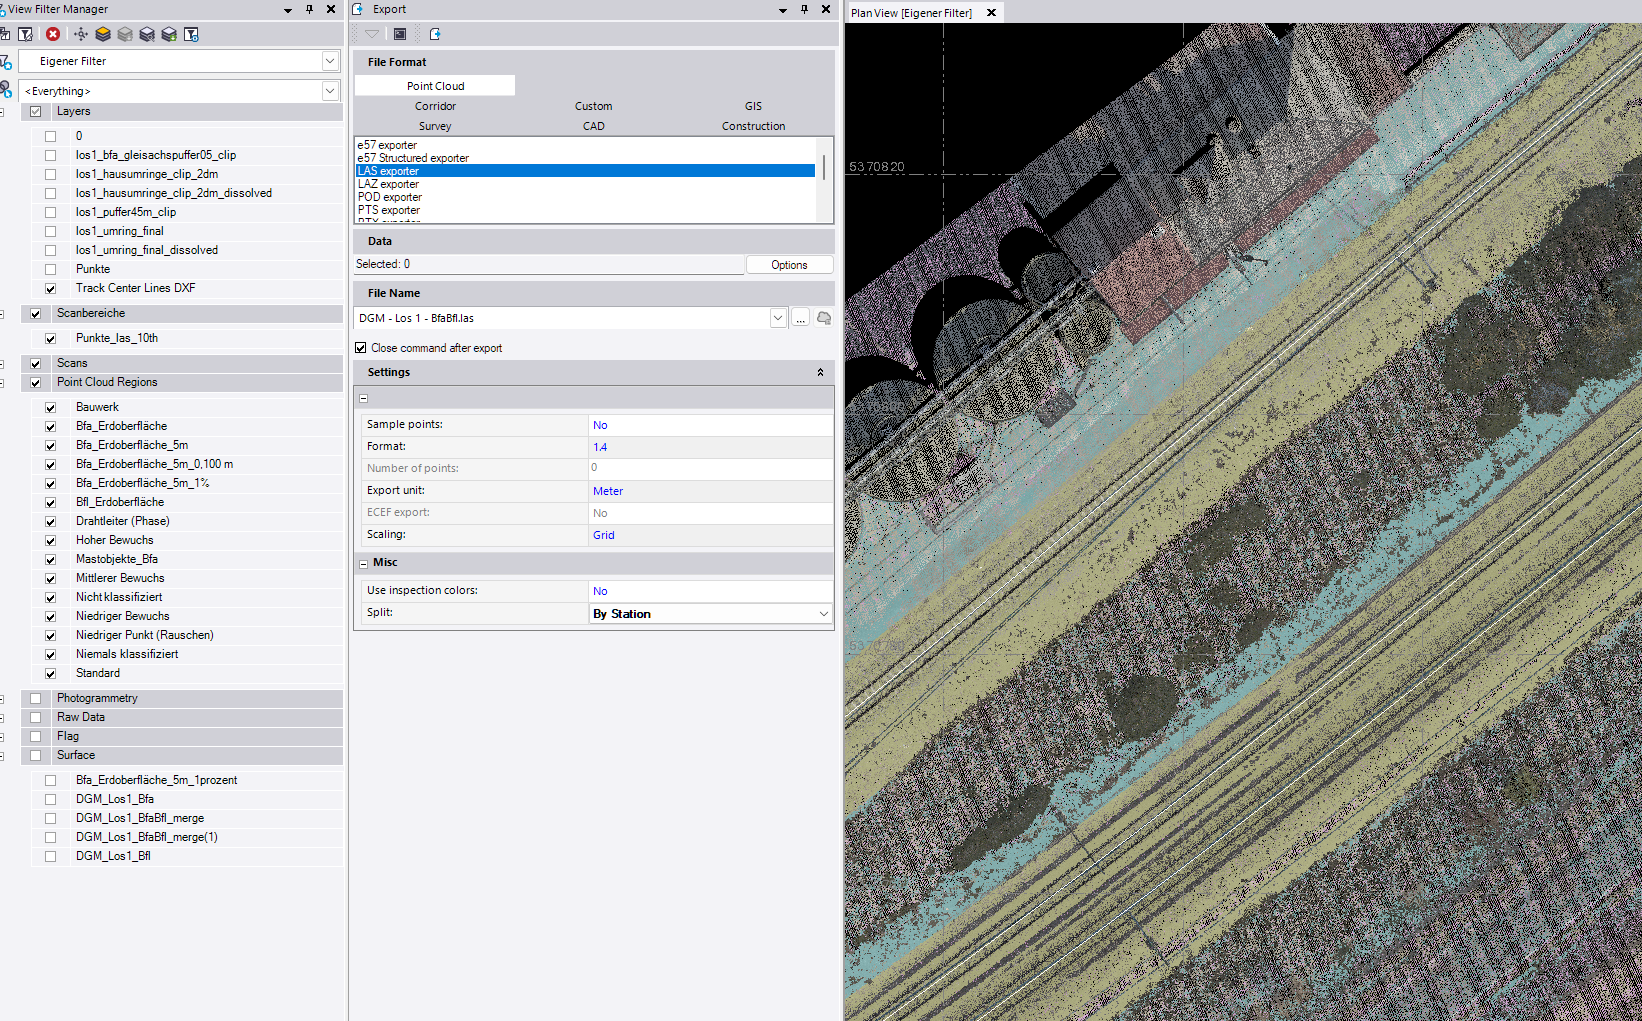Enable the DGM_Los1_Bfa surface checkbox
The height and width of the screenshot is (1021, 1642).
(x=50, y=800)
